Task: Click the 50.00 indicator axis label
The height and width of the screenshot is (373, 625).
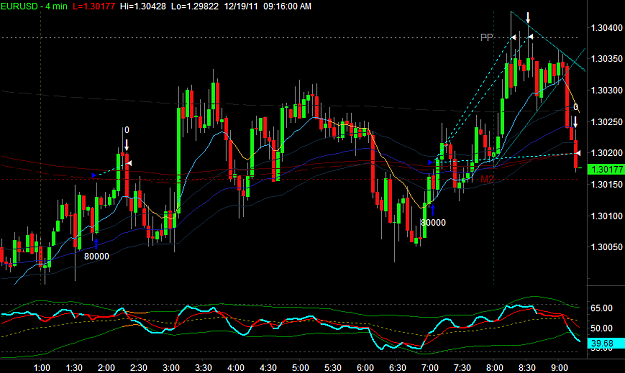Action: (x=601, y=328)
